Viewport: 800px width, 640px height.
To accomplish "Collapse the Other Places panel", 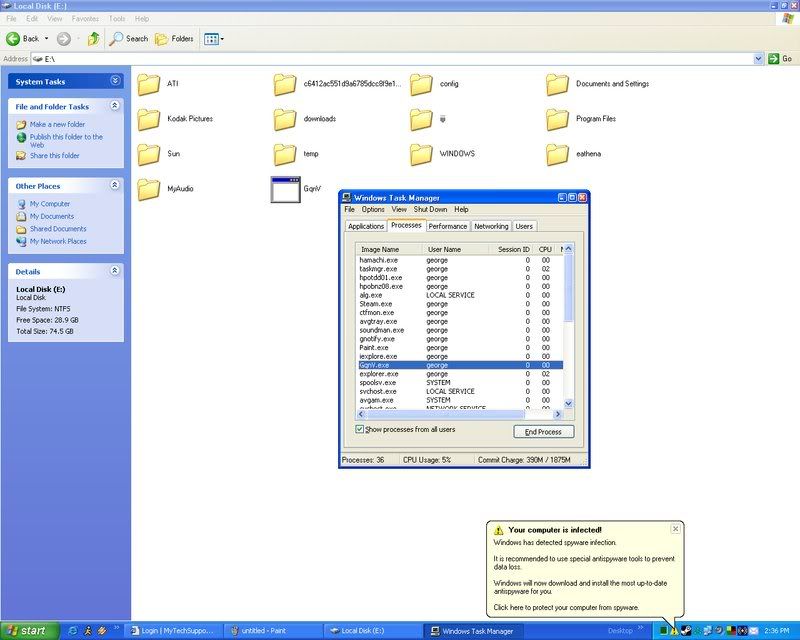I will point(115,185).
